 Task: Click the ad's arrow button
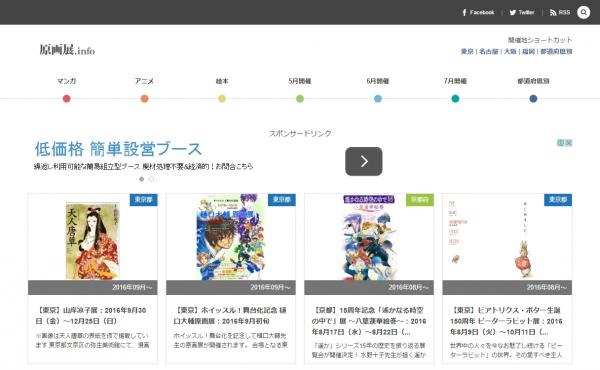(364, 161)
